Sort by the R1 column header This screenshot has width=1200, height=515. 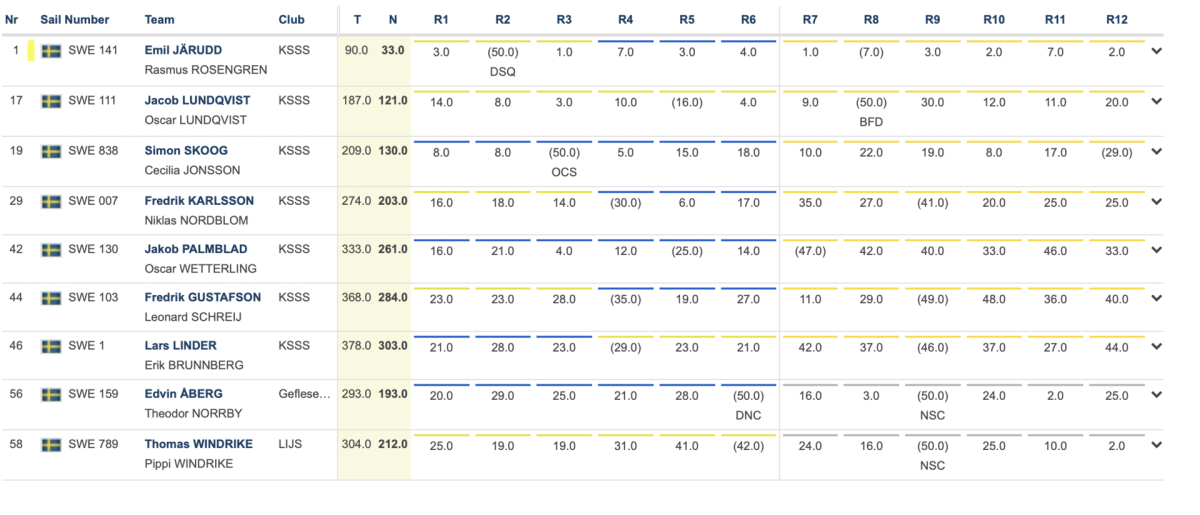coord(441,20)
